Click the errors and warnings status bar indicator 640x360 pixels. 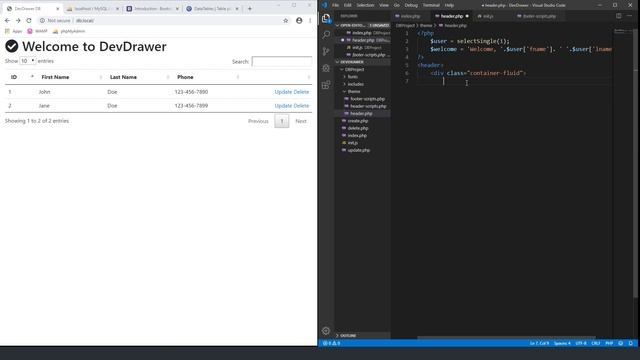coord(332,343)
